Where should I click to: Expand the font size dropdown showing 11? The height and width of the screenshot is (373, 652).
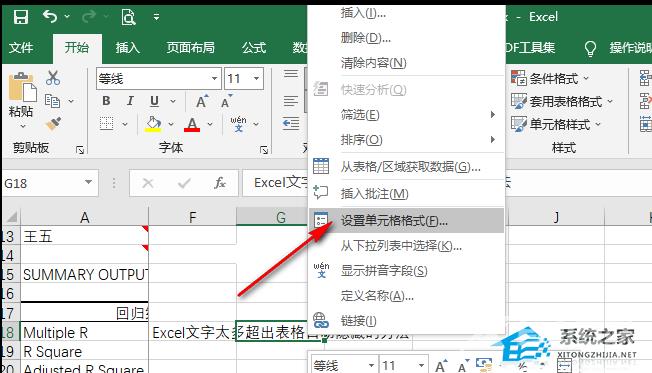tap(257, 79)
